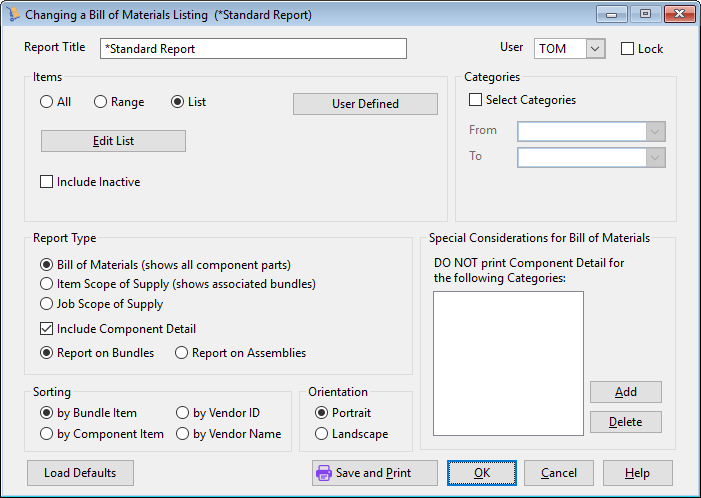Click the excluded categories list box
Image resolution: width=701 pixels, height=498 pixels.
pyautogui.click(x=508, y=363)
